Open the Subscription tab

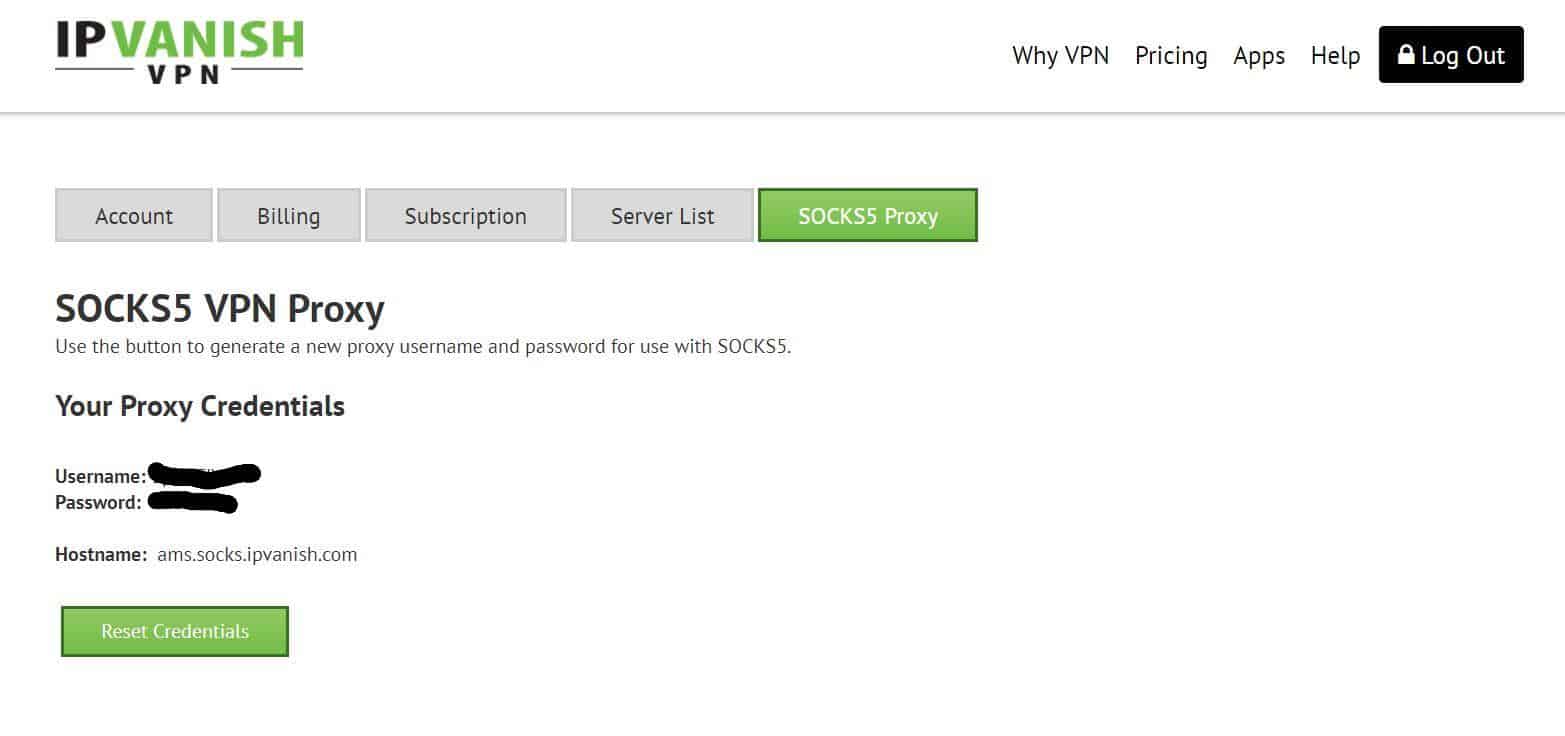click(x=466, y=216)
